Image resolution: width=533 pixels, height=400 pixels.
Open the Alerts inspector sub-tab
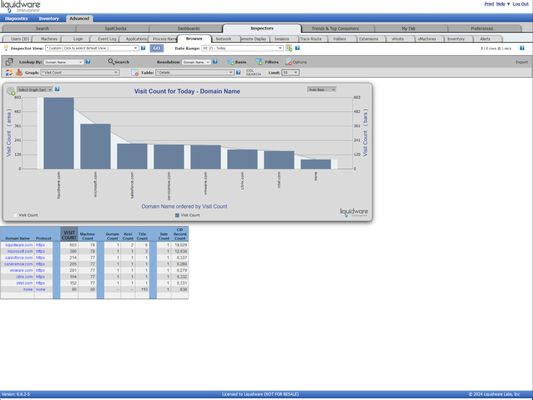pyautogui.click(x=485, y=39)
